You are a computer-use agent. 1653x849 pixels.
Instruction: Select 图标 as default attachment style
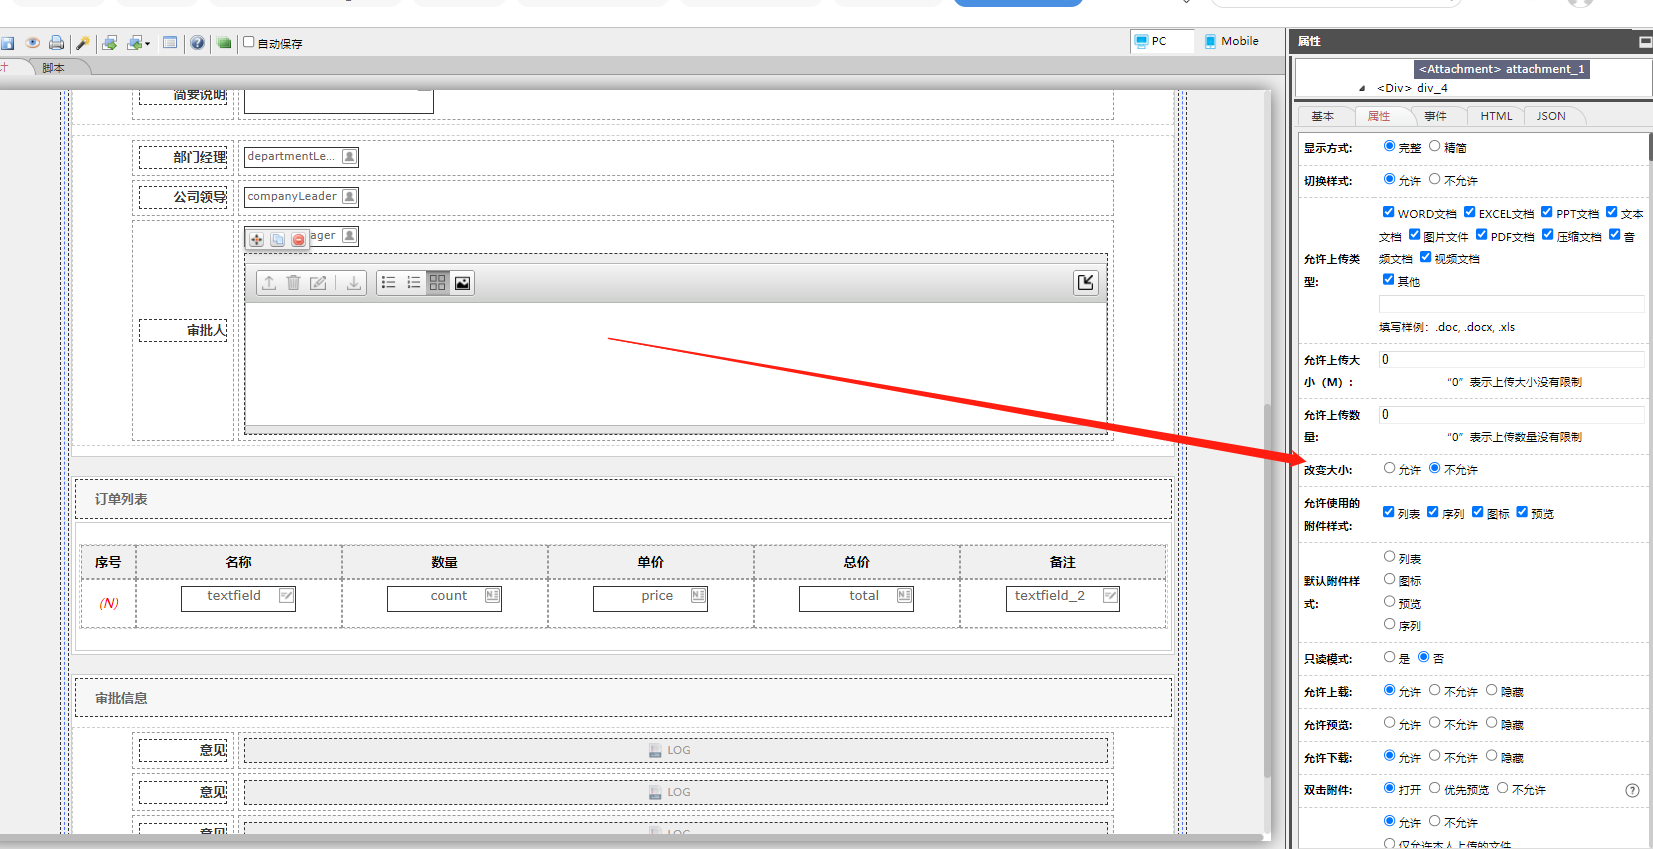click(x=1389, y=579)
